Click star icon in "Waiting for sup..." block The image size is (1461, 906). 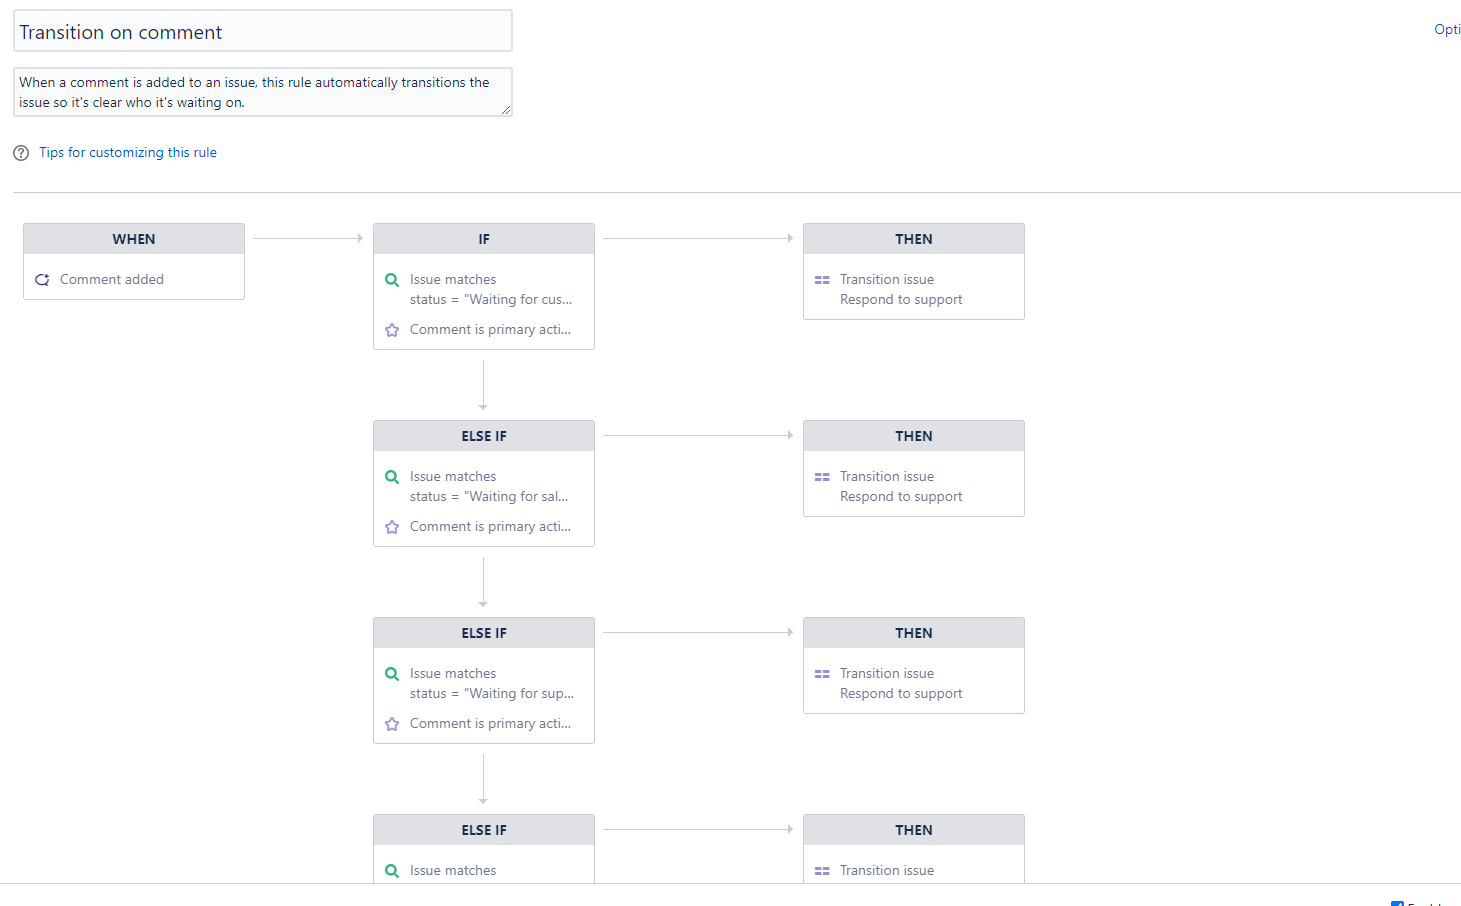click(392, 724)
